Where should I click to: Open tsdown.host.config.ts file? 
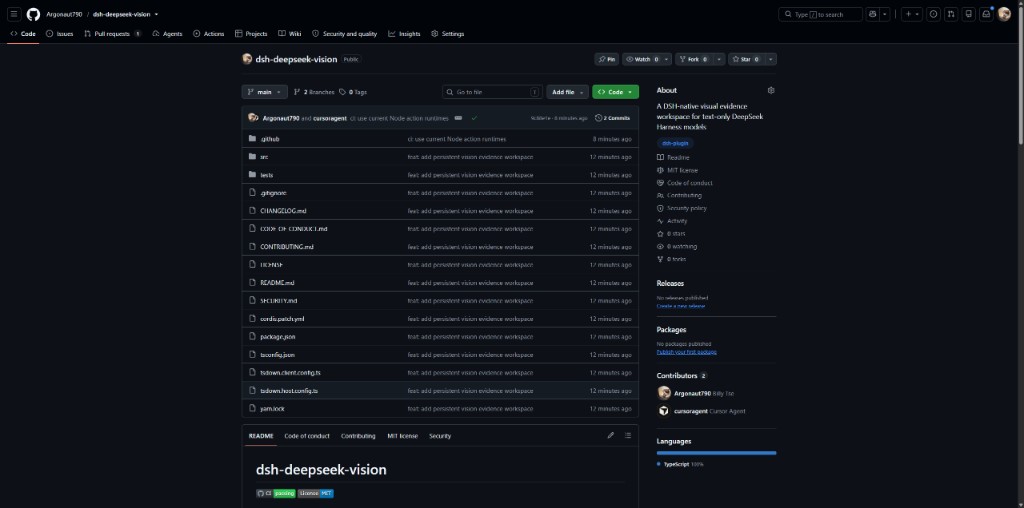click(289, 390)
